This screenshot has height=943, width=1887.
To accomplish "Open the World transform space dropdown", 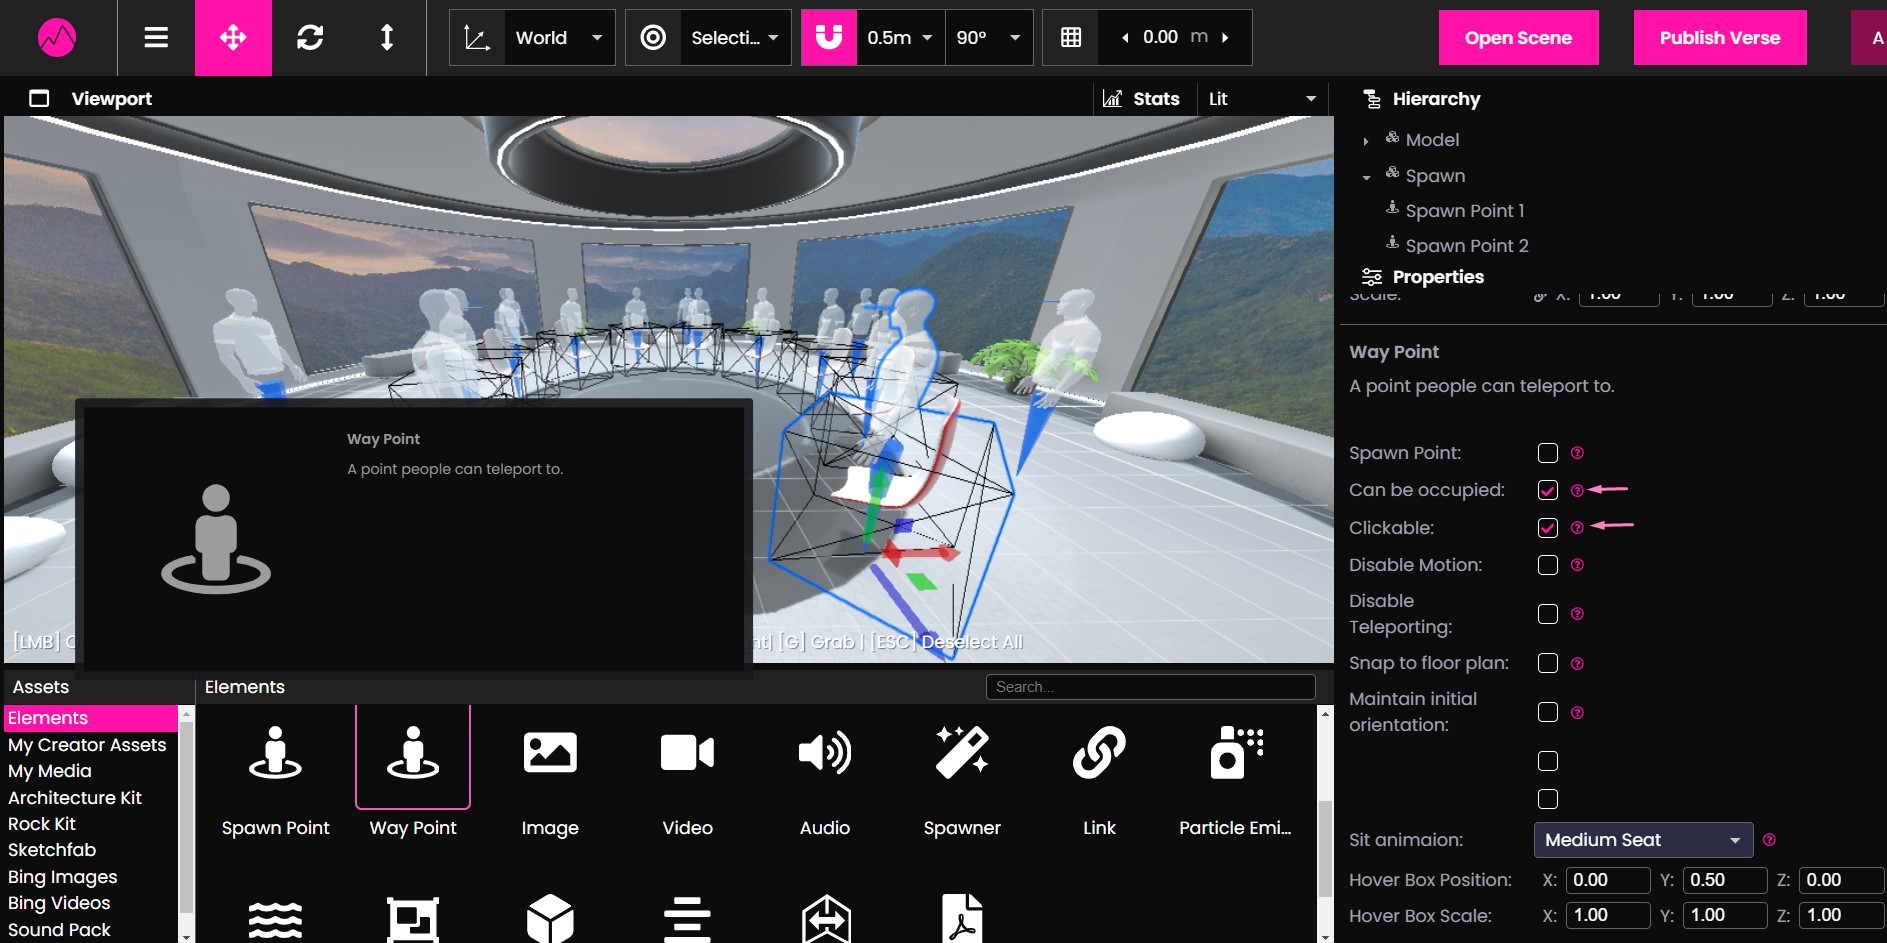I will [x=559, y=38].
